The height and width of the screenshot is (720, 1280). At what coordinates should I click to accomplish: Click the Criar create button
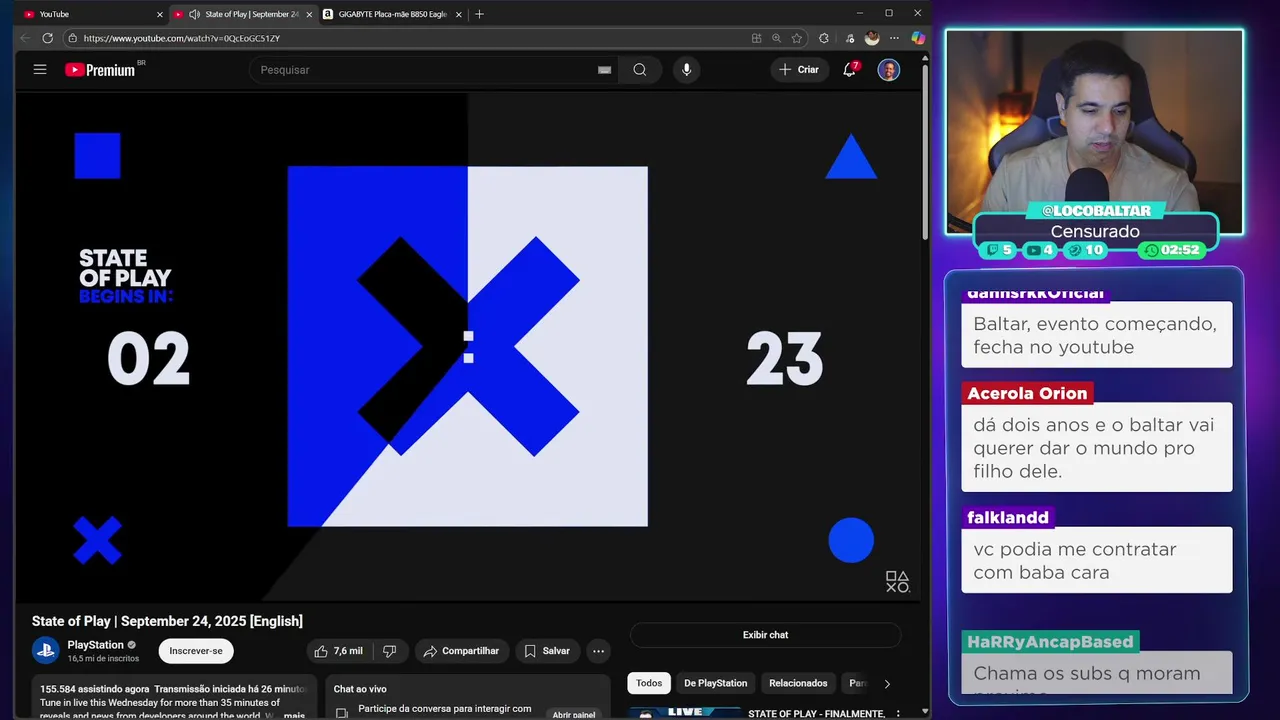pos(798,70)
